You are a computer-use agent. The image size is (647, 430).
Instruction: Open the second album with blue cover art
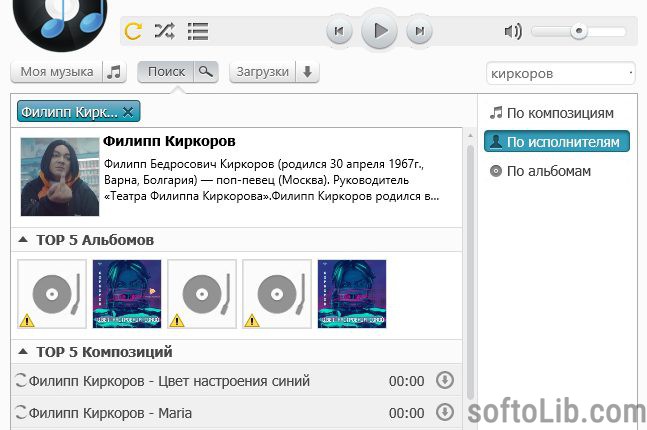click(x=127, y=294)
